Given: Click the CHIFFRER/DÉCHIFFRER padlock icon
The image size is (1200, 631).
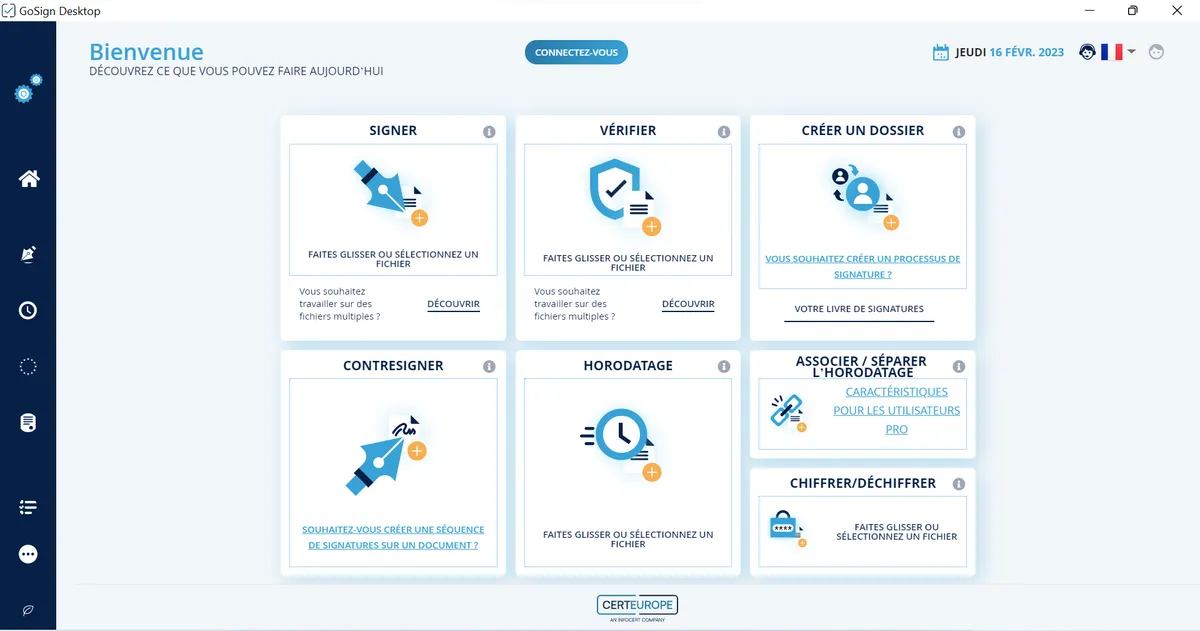Looking at the screenshot, I should [x=786, y=529].
